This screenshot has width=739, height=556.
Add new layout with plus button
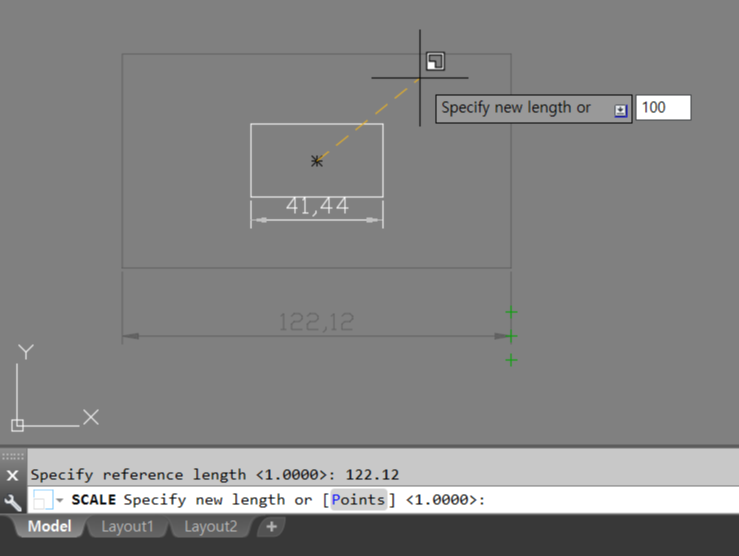click(x=271, y=526)
